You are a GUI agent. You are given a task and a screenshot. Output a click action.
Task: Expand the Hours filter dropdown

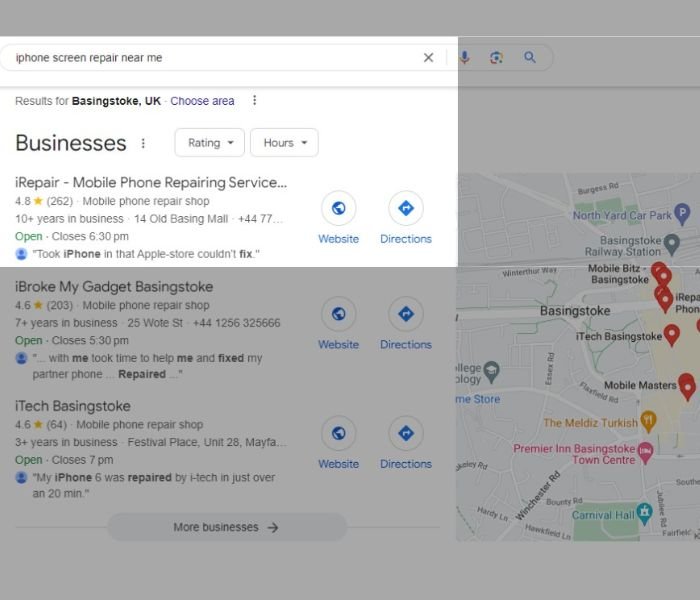tap(284, 143)
